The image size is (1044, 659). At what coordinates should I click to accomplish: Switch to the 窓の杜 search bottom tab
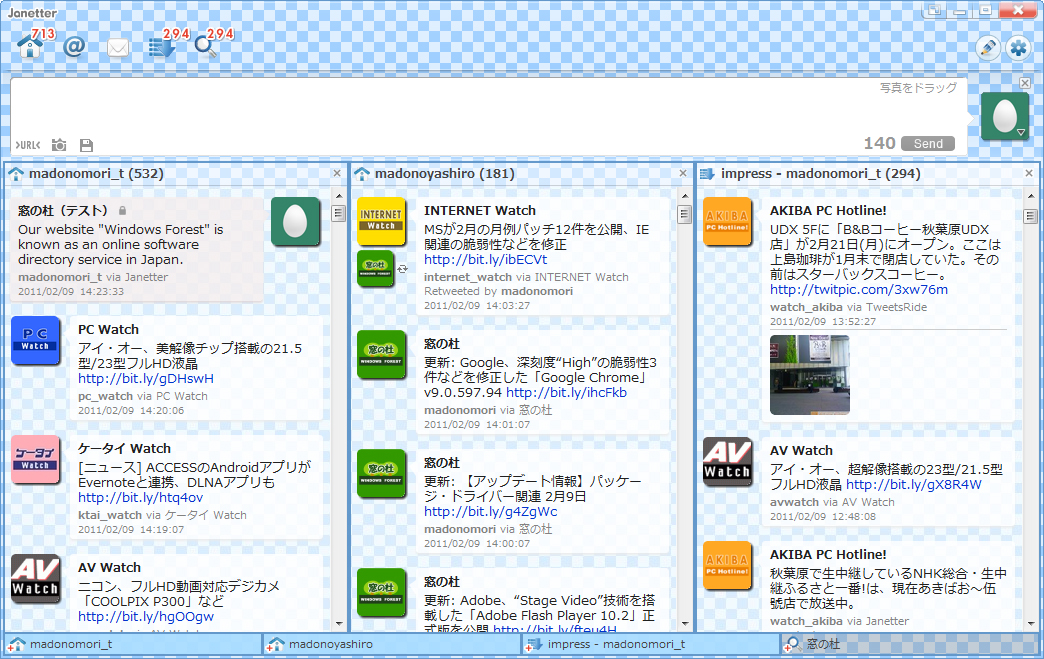coord(910,644)
